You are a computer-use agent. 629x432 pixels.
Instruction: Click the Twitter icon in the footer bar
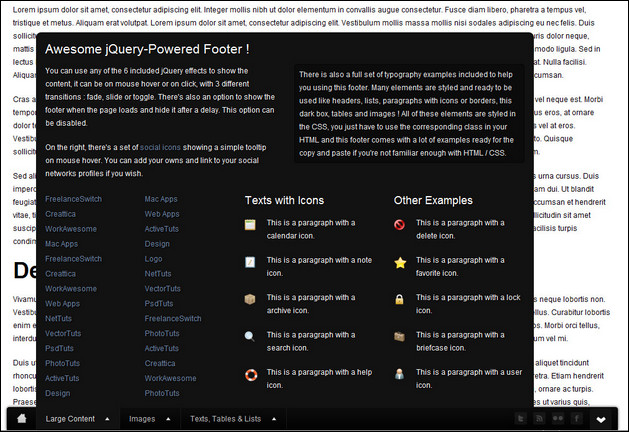pyautogui.click(x=520, y=418)
